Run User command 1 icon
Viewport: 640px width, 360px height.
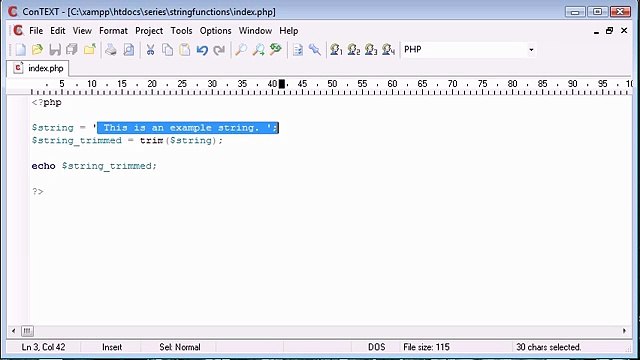(x=336, y=50)
